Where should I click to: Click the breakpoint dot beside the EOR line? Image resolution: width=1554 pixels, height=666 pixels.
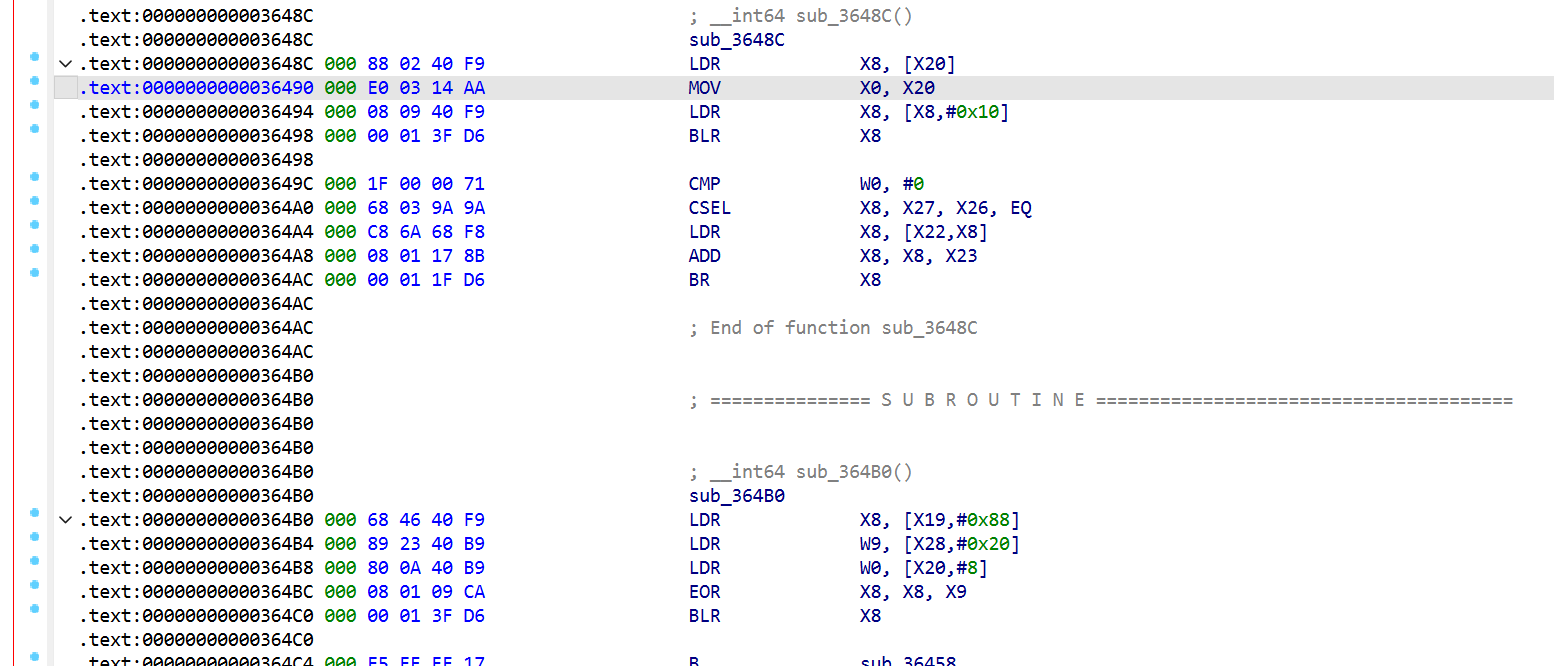pyautogui.click(x=35, y=584)
